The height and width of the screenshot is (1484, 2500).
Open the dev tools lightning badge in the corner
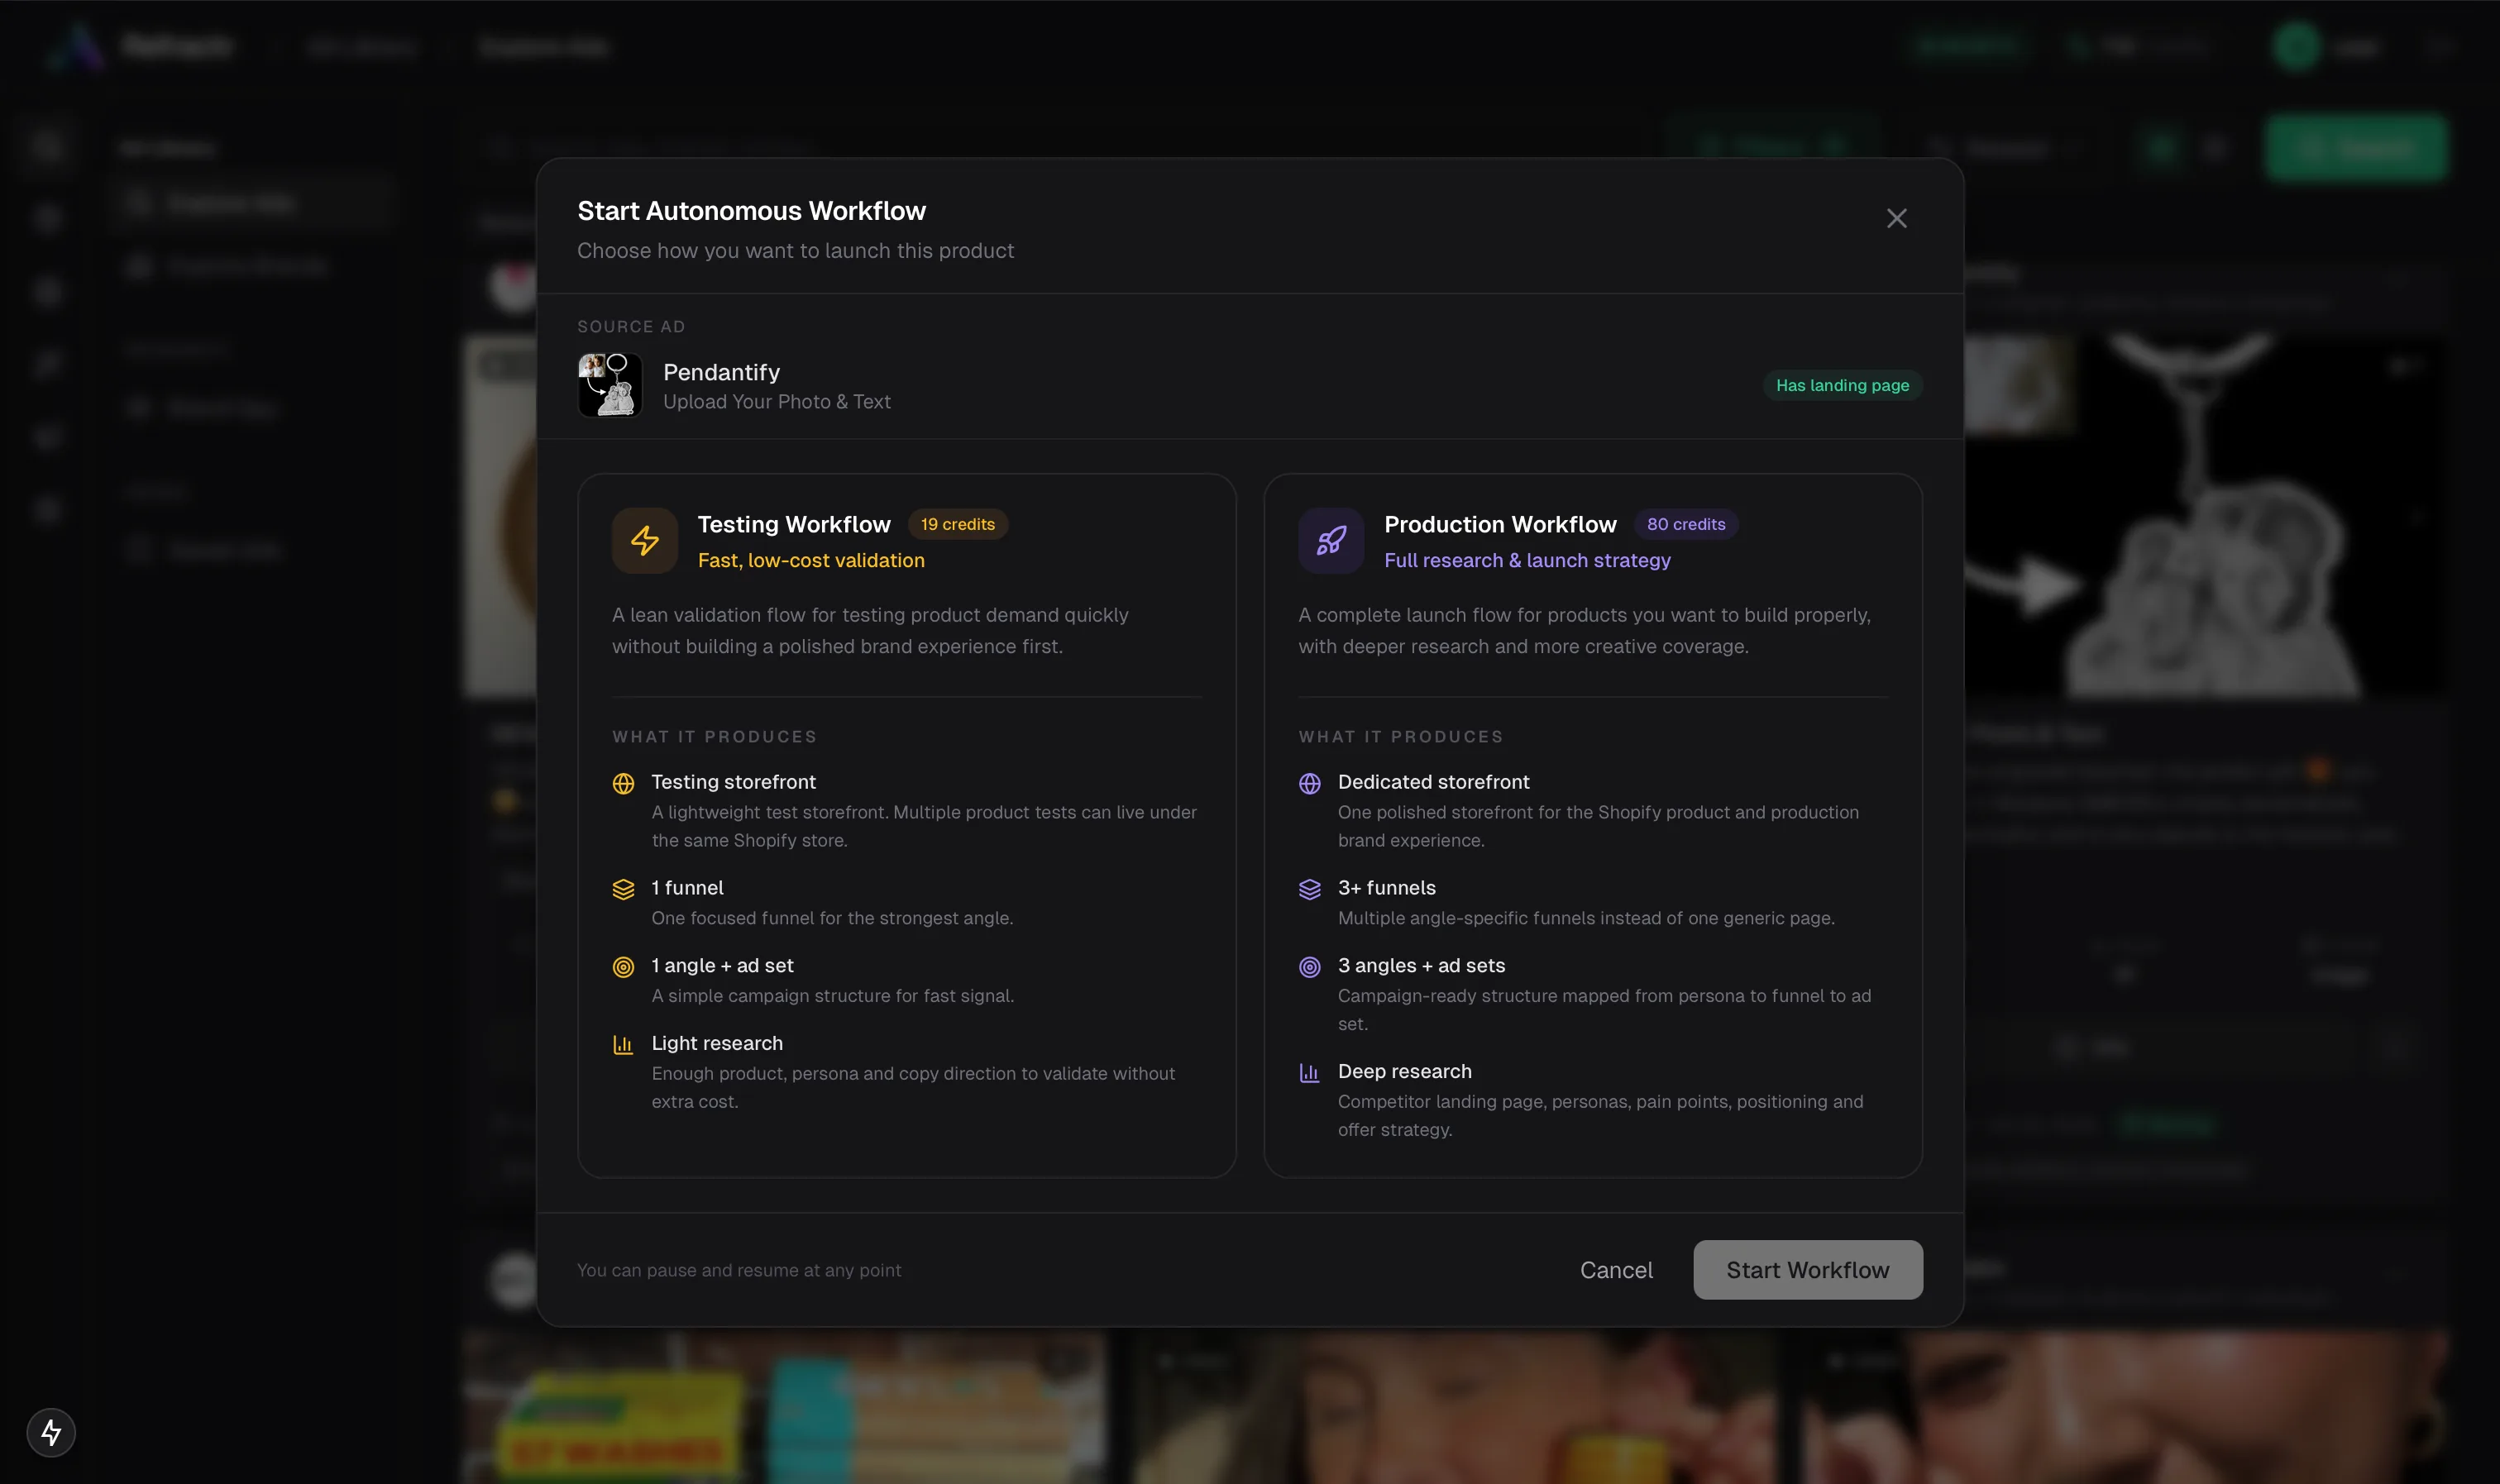point(51,1432)
